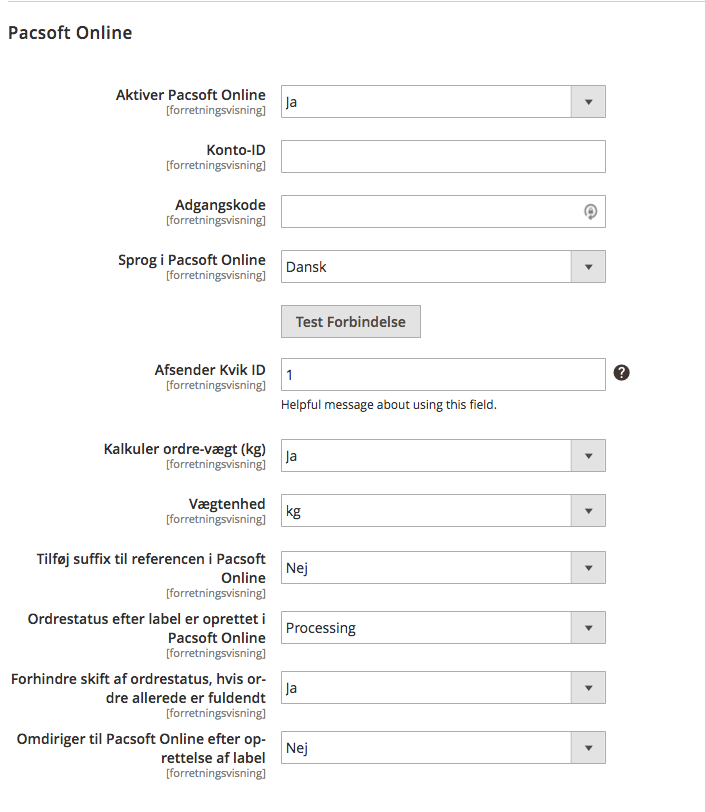
Task: Click the Afsender Kvik ID label
Action: coord(210,369)
